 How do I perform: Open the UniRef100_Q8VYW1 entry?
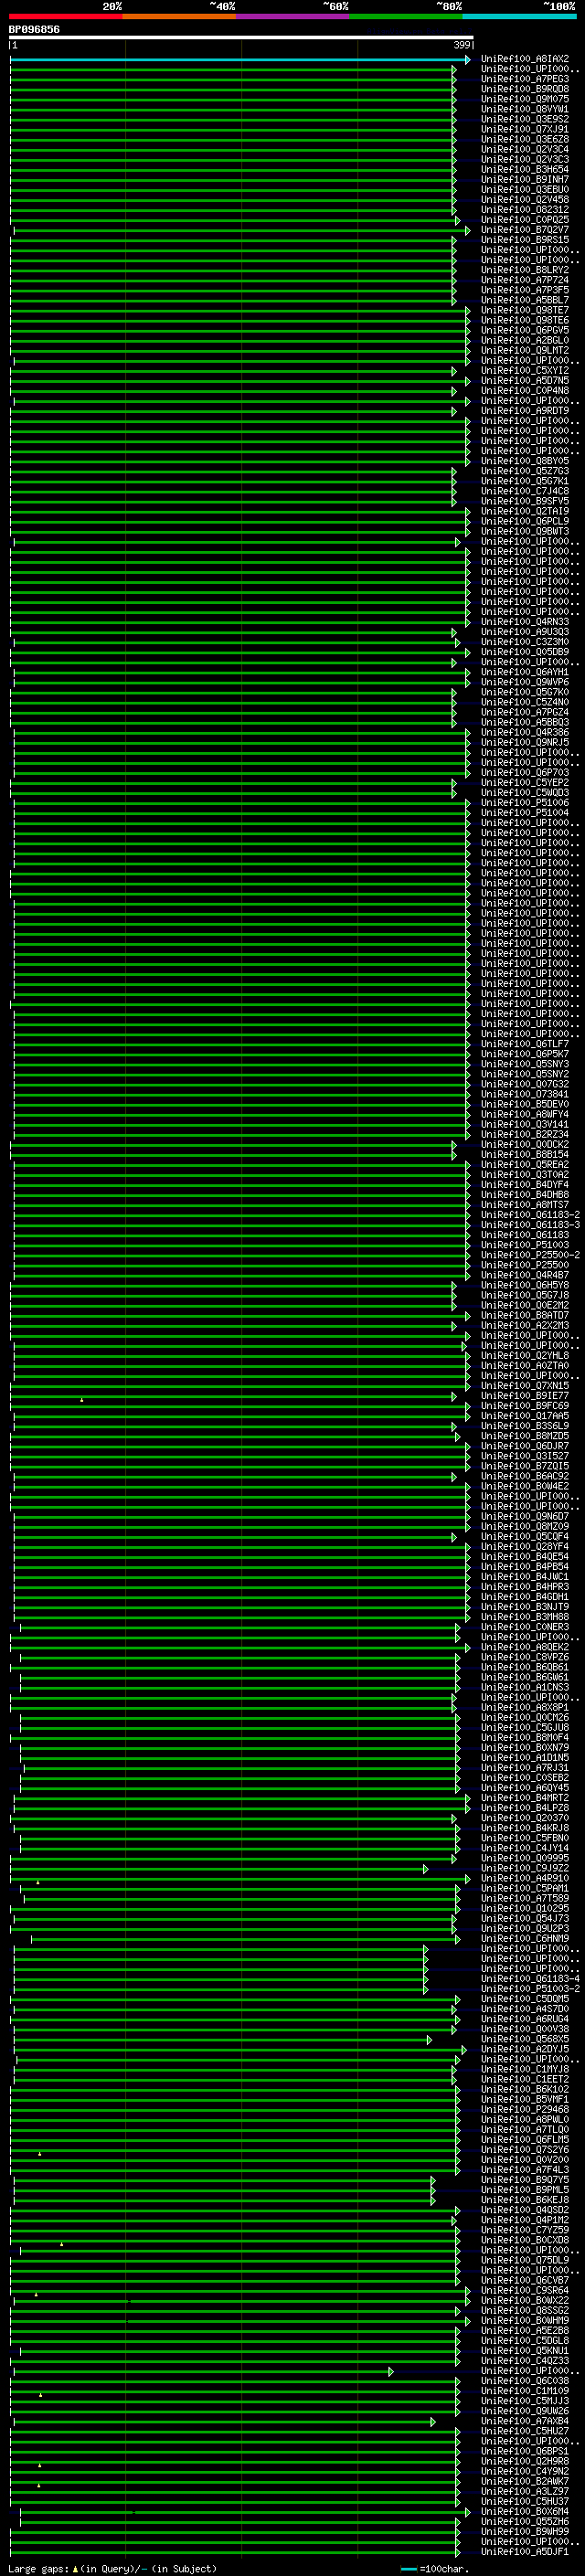(525, 109)
